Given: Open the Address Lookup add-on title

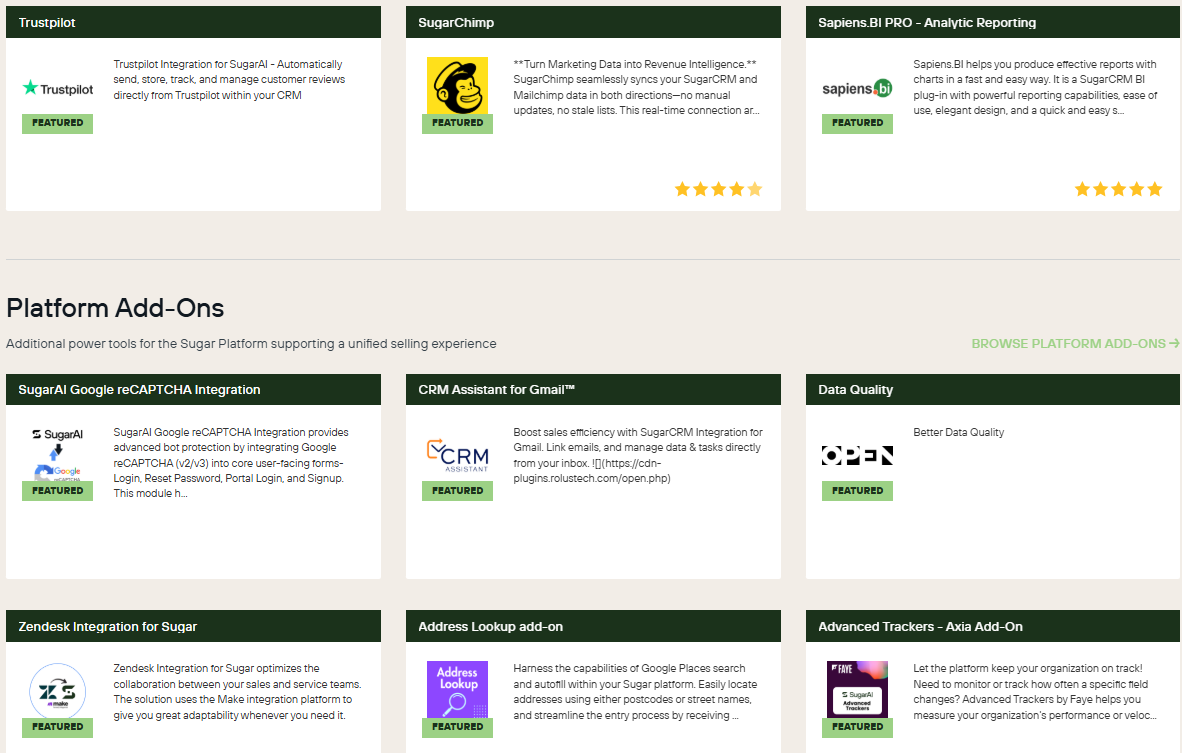Looking at the screenshot, I should (x=491, y=626).
